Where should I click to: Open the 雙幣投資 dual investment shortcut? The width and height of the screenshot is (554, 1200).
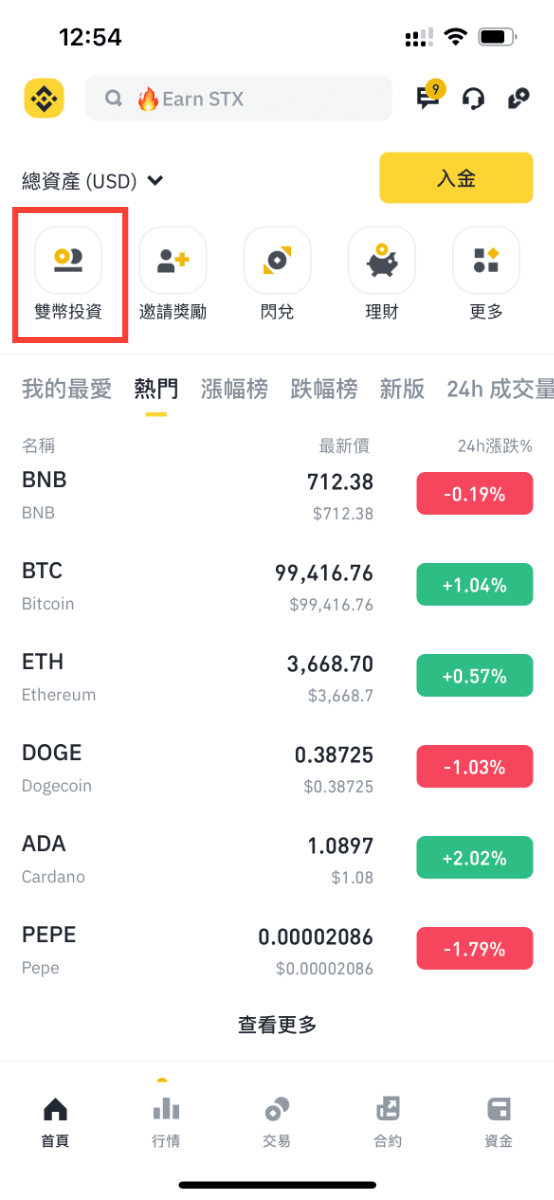coord(68,273)
